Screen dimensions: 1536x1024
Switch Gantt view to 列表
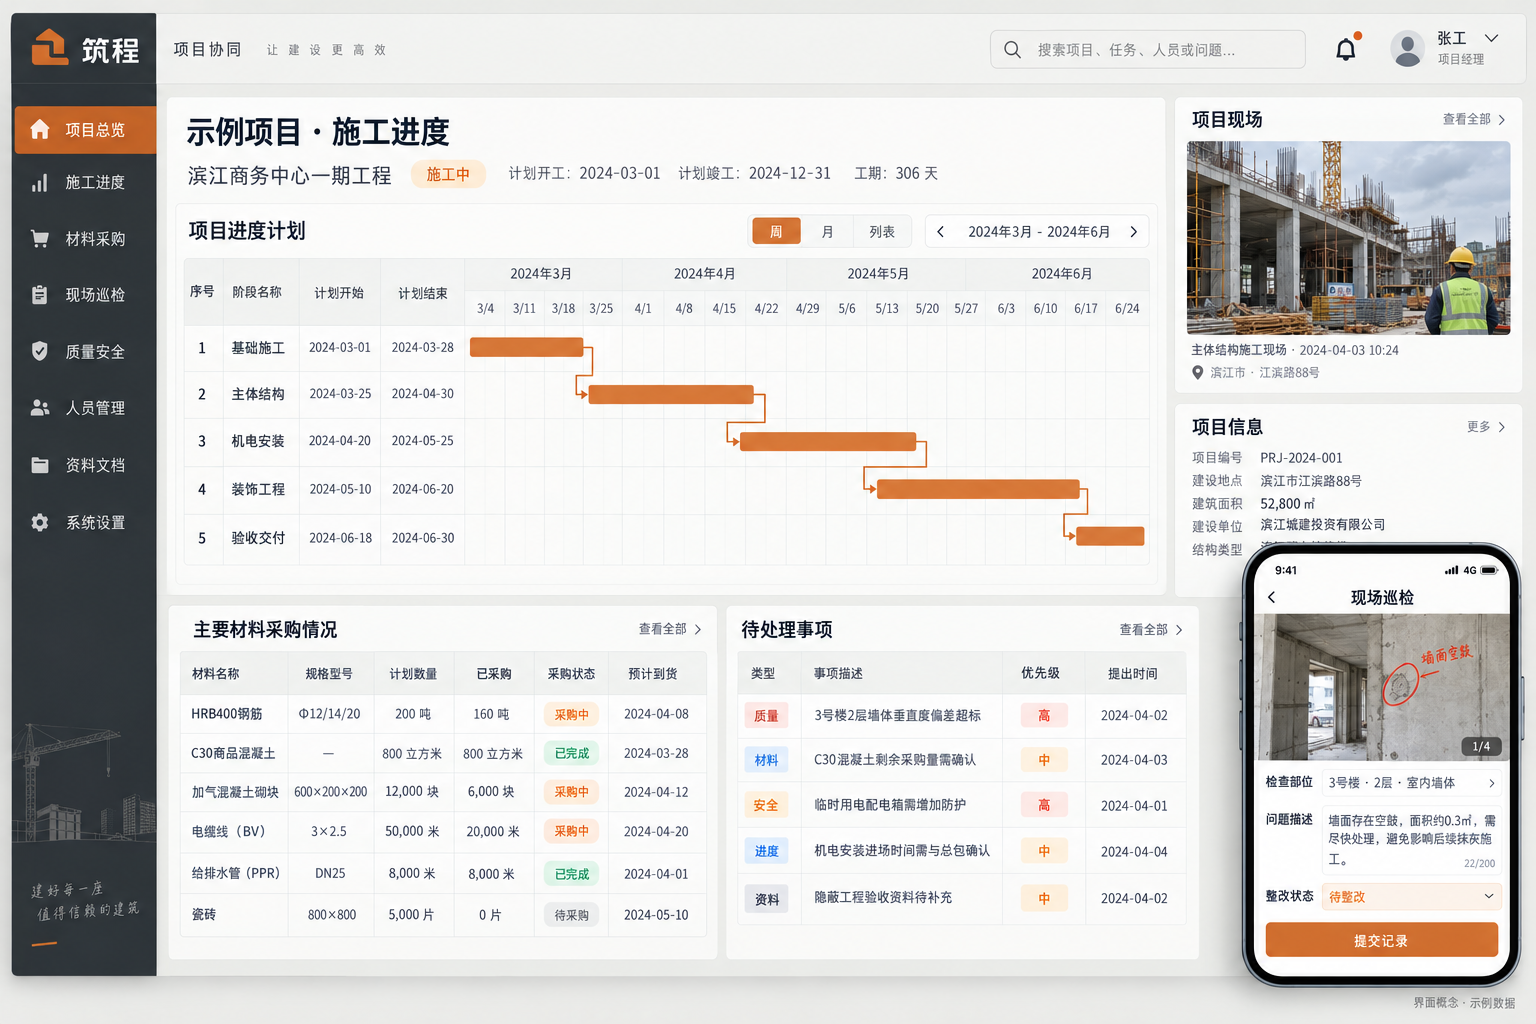point(882,231)
